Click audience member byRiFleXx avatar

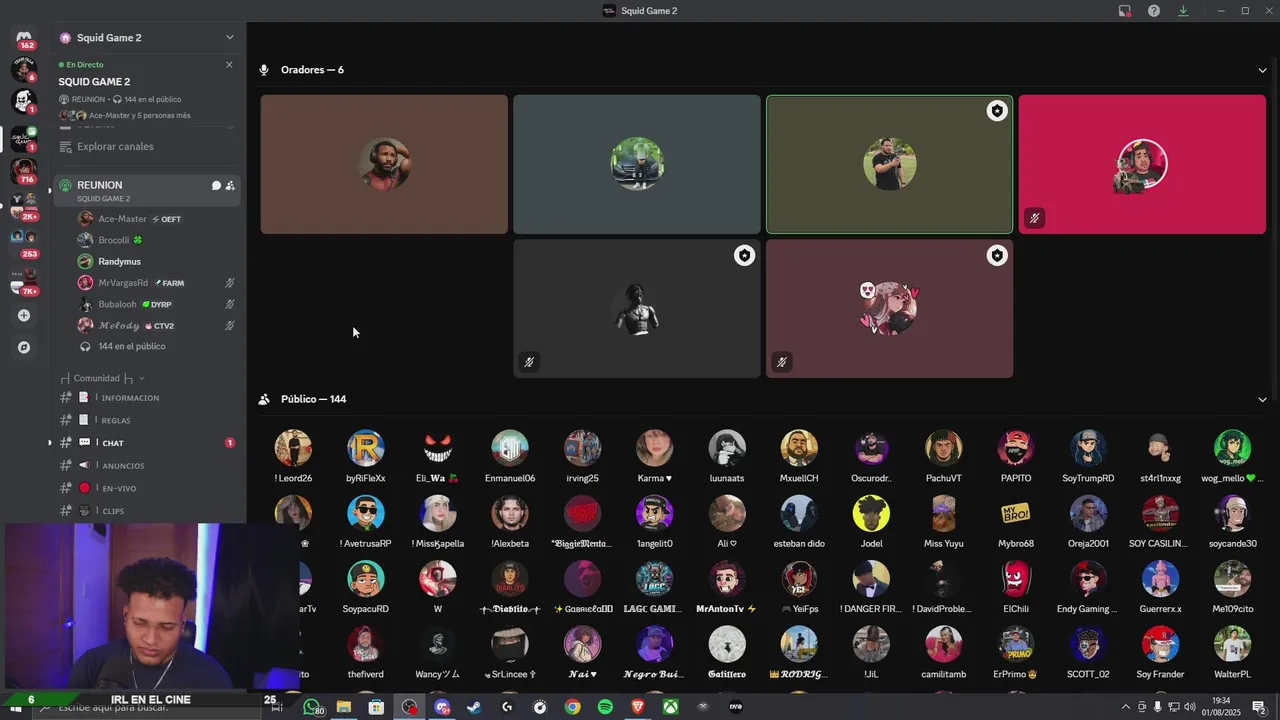(365, 448)
